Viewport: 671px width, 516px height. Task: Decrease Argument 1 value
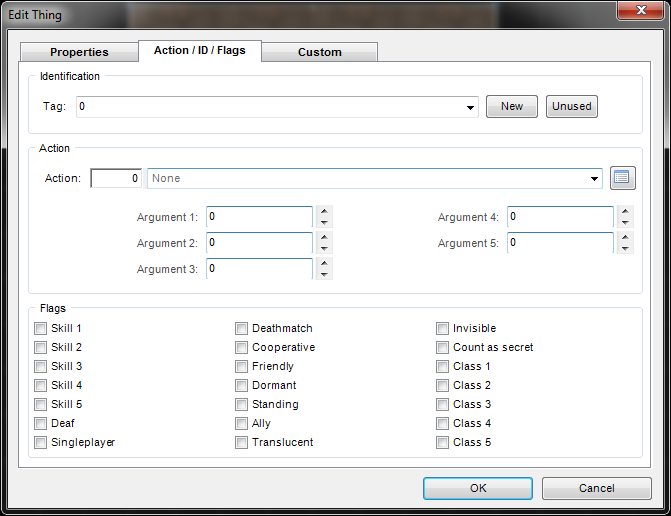[x=324, y=222]
